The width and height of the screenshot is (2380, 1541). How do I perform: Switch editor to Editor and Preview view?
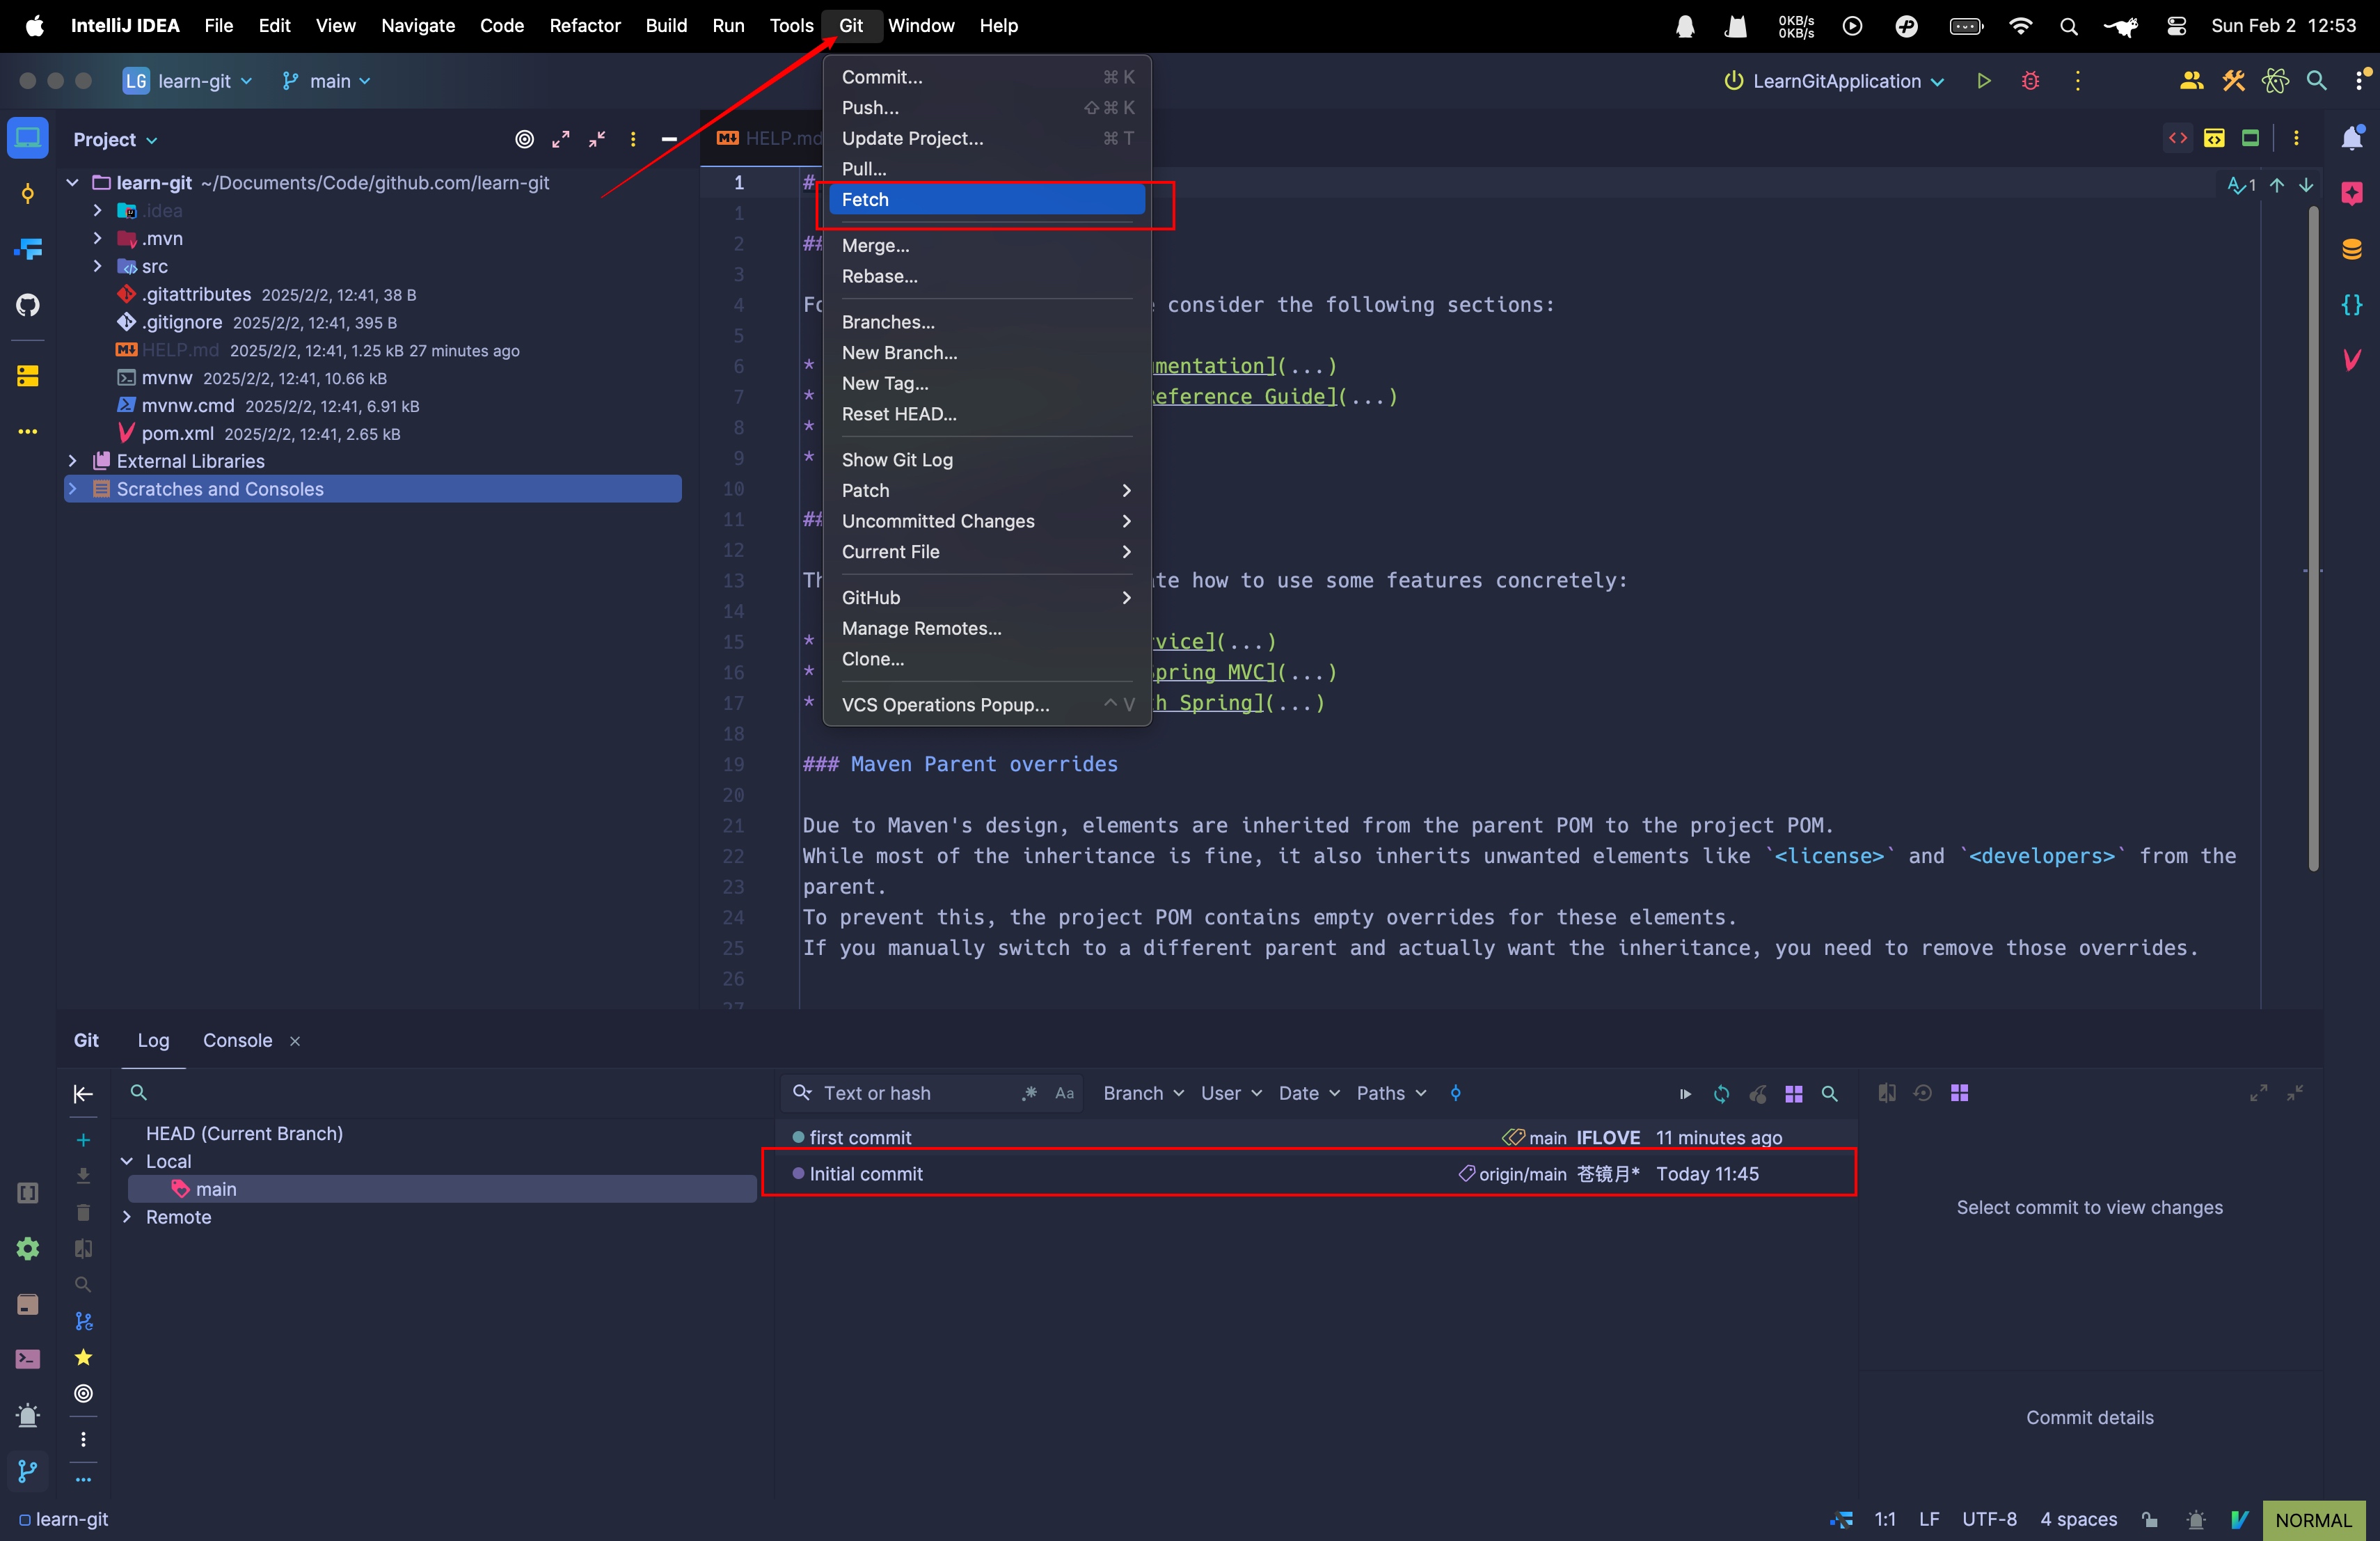tap(2214, 138)
